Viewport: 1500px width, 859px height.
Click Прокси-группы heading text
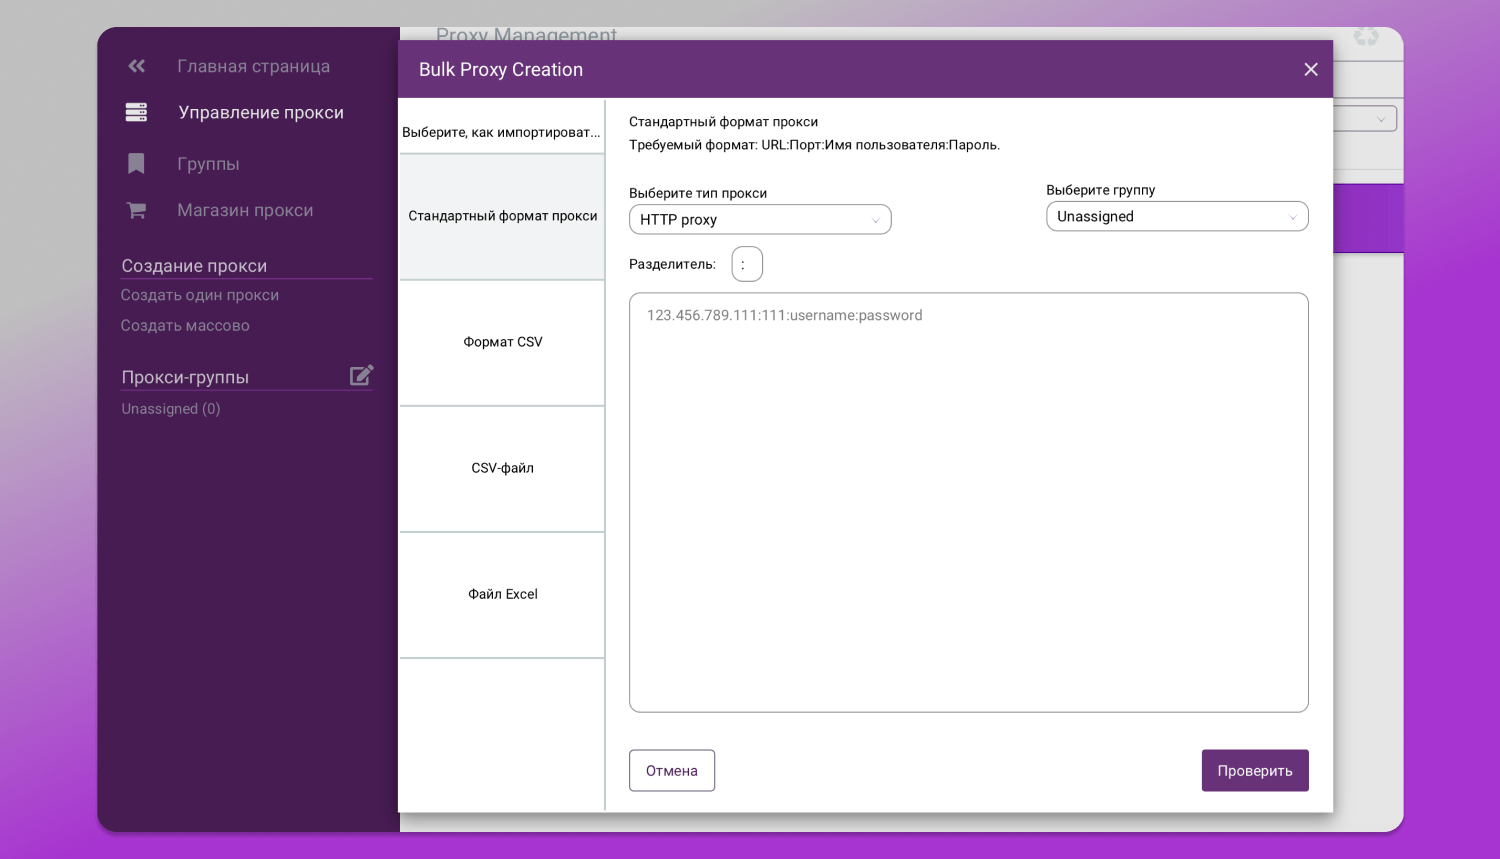[x=185, y=377]
